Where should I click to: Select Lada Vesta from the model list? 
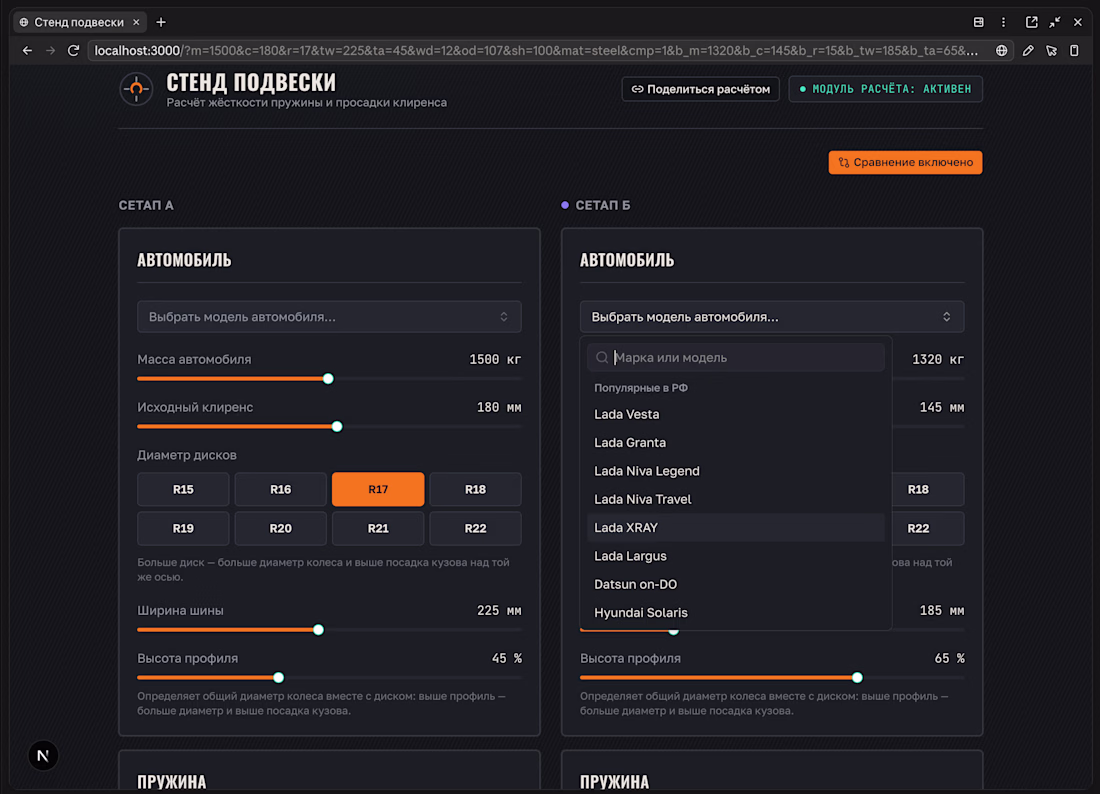click(736, 415)
